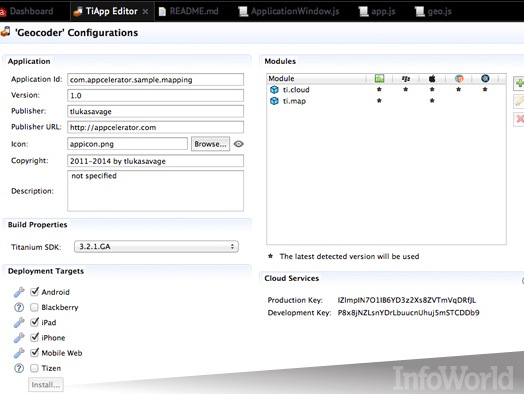Image resolution: width=524 pixels, height=394 pixels.
Task: Click the Production Key value
Action: coord(407,300)
